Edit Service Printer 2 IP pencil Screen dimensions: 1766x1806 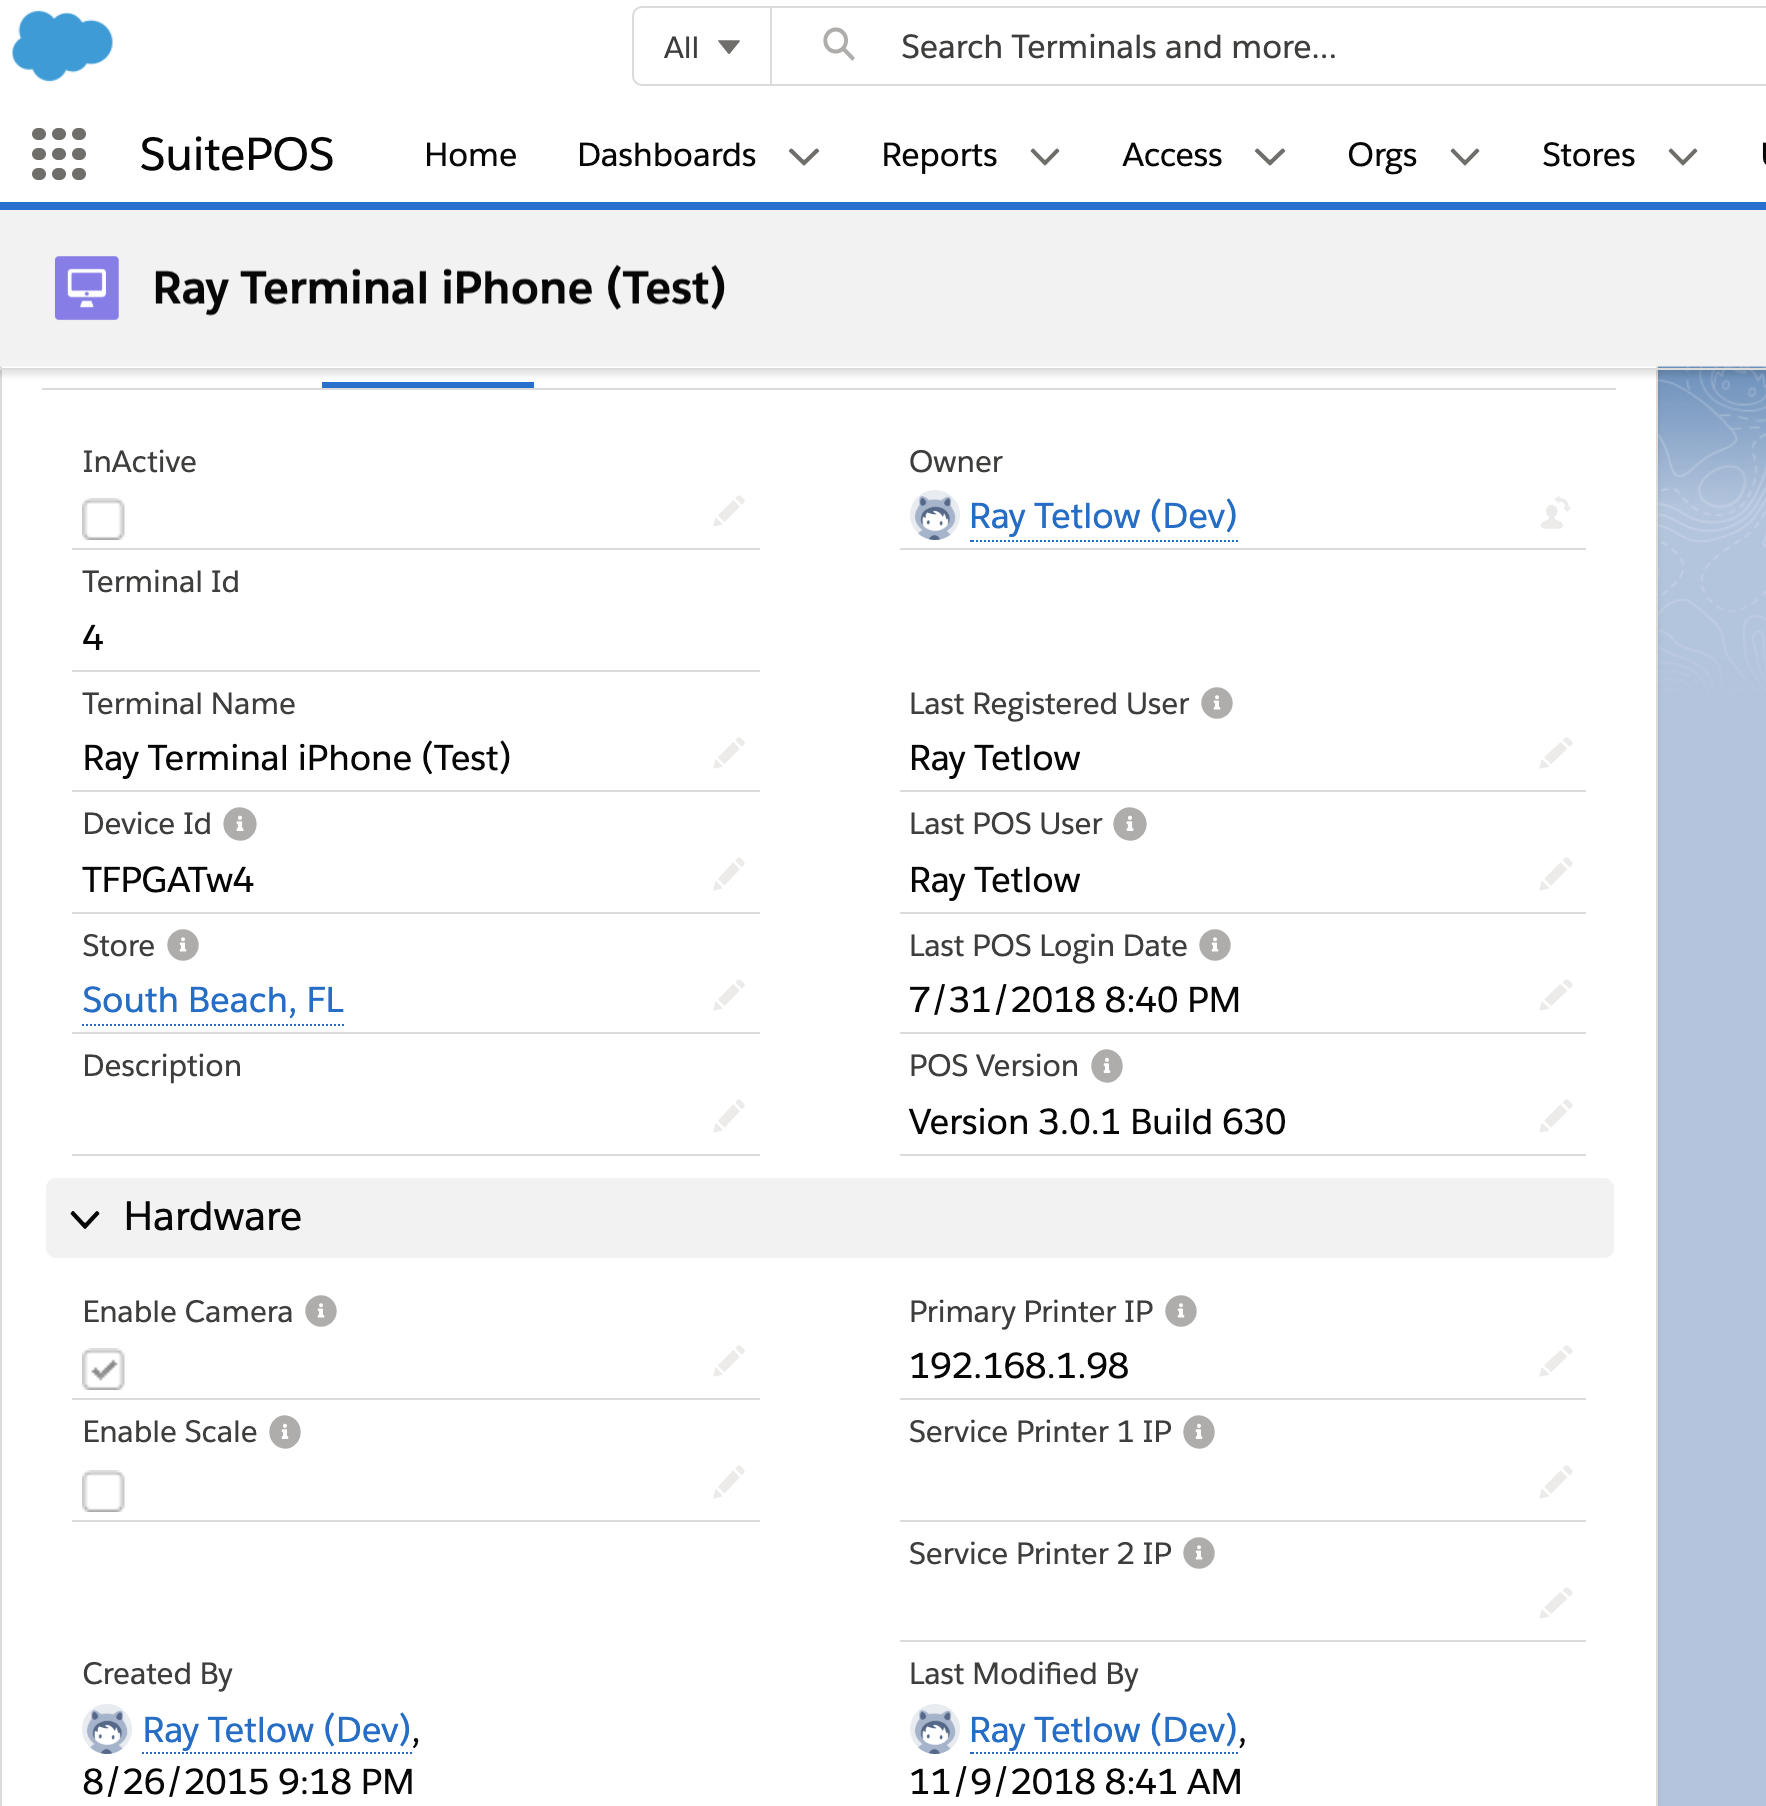point(1555,1603)
